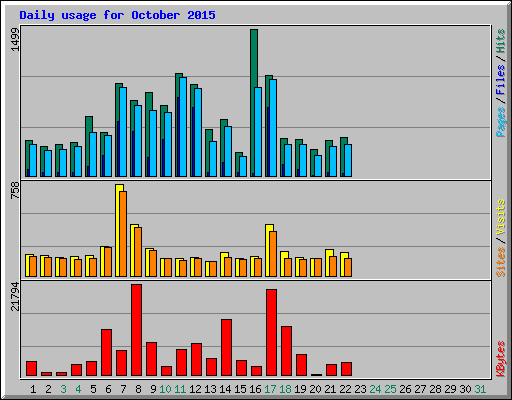Click day 5 on the x-axis
The height and width of the screenshot is (400, 512).
[x=93, y=389]
